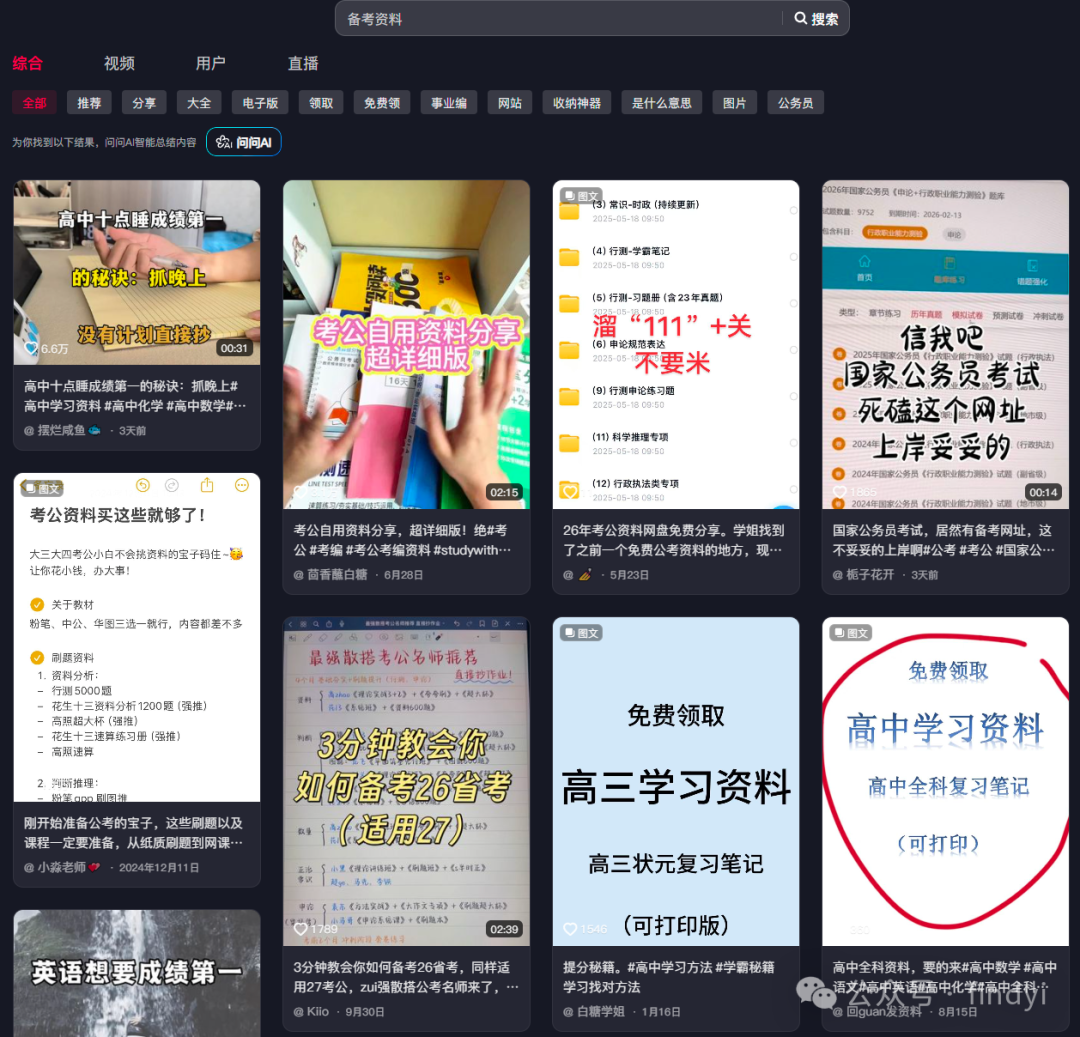Click title 刚开始准备公考的宝子
Screen dimensions: 1080x1037
click(134, 832)
